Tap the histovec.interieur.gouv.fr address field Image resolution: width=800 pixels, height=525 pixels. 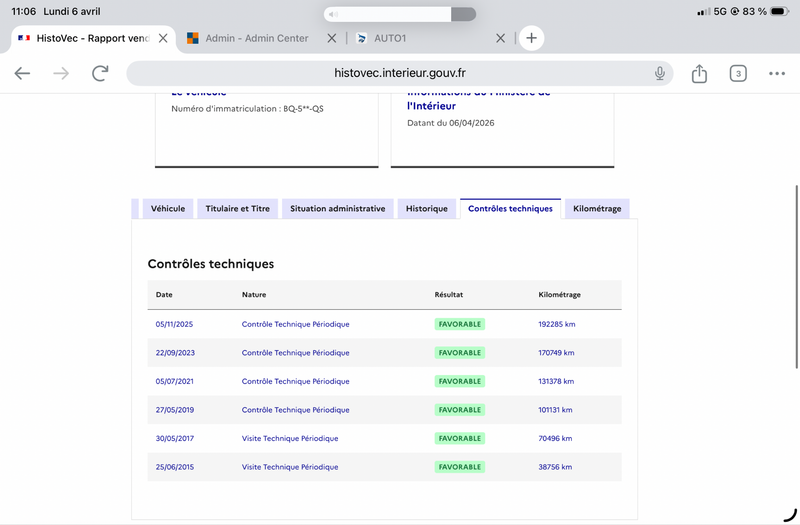[x=400, y=73]
